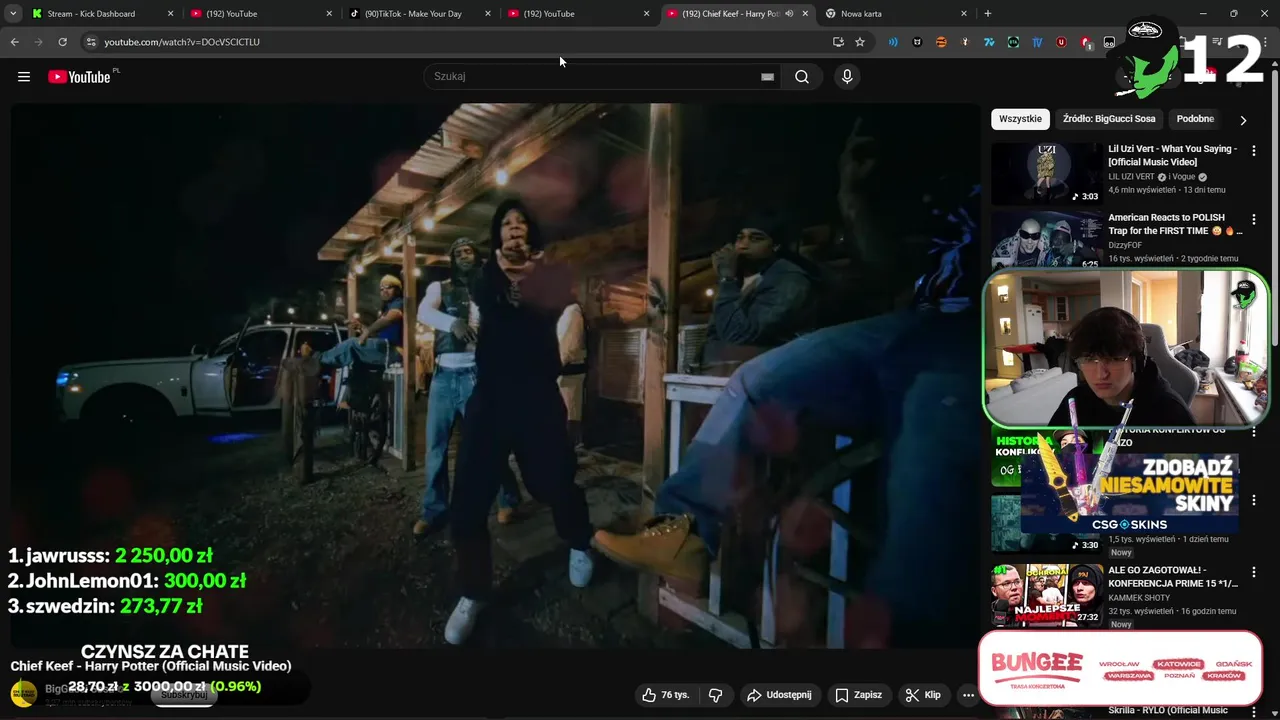Open options for ALE GO ZAGOTOWAŁ video

click(1254, 572)
